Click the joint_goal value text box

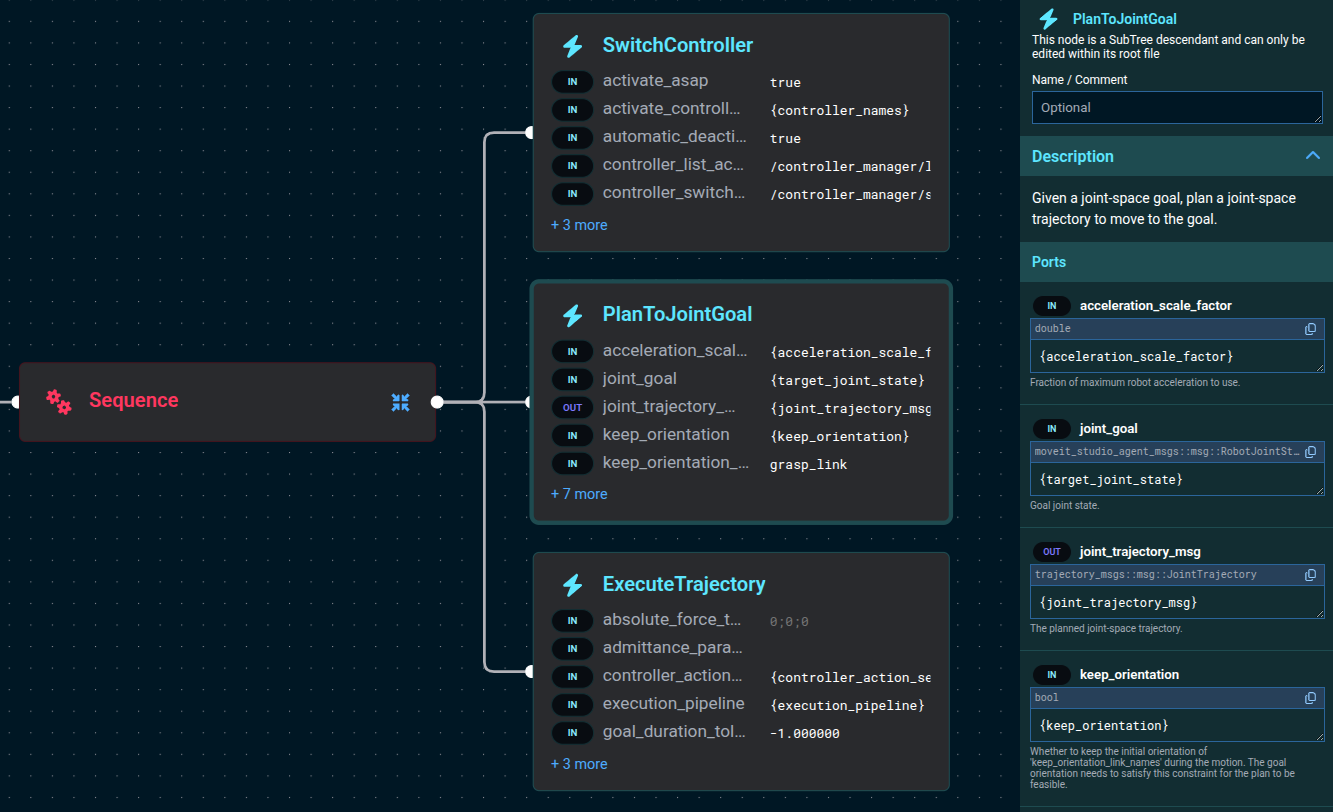(x=1176, y=480)
